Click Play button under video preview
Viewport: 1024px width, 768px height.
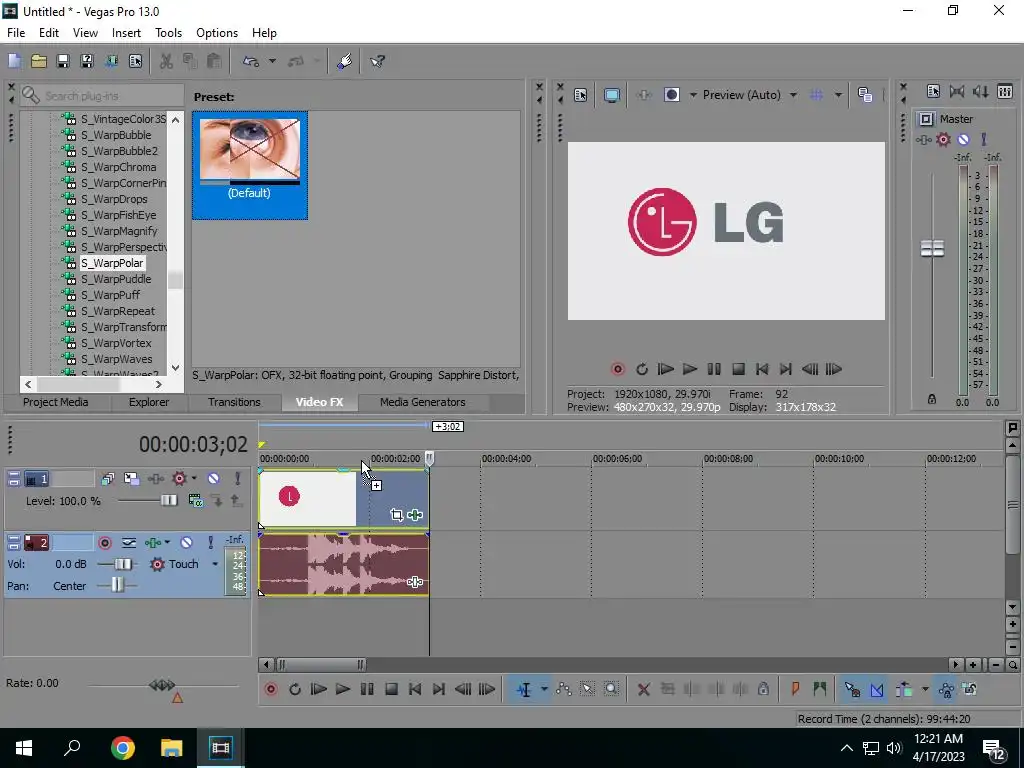click(x=690, y=370)
